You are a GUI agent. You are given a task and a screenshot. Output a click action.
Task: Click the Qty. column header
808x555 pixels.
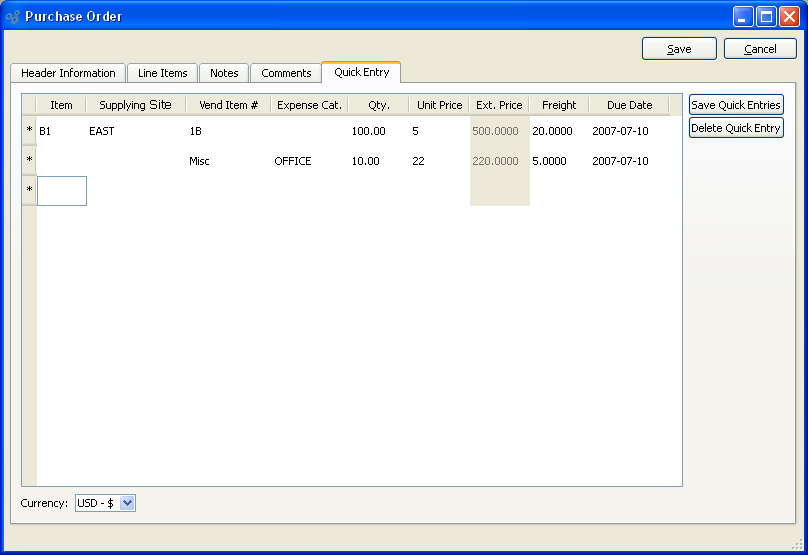[x=379, y=105]
